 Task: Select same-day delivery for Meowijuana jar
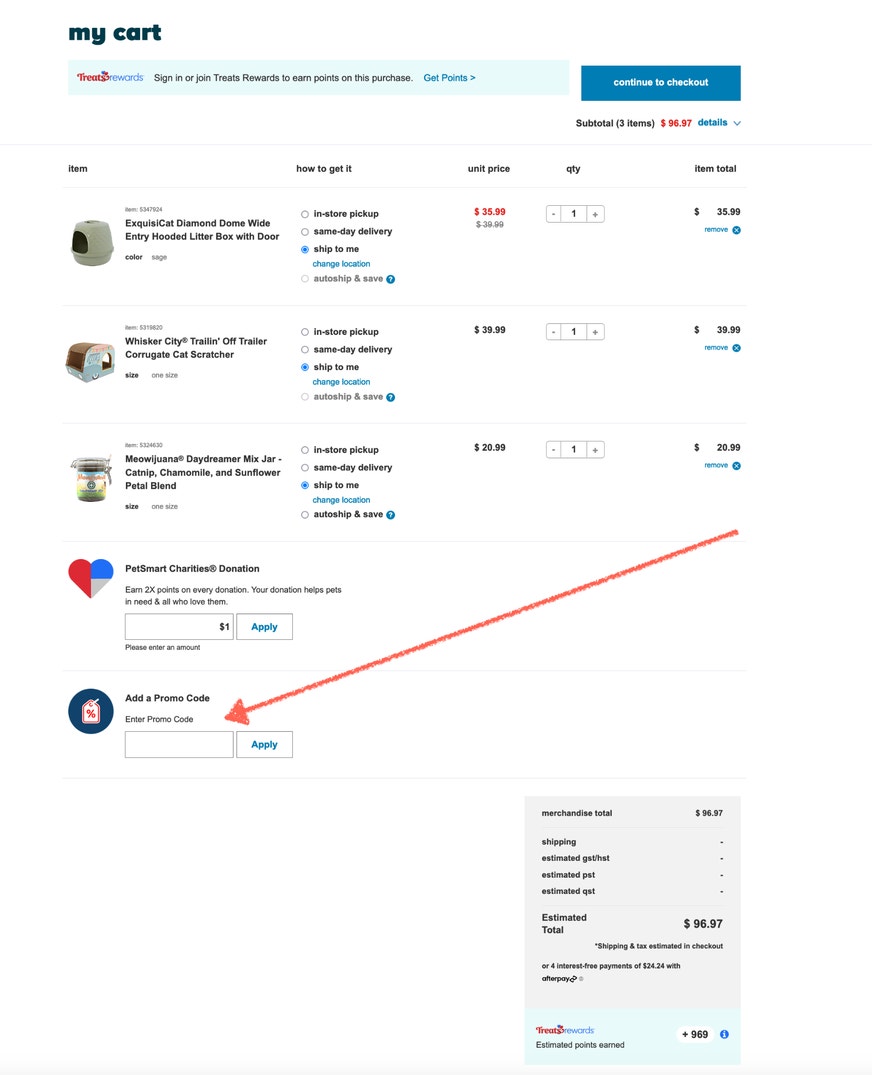tap(304, 468)
